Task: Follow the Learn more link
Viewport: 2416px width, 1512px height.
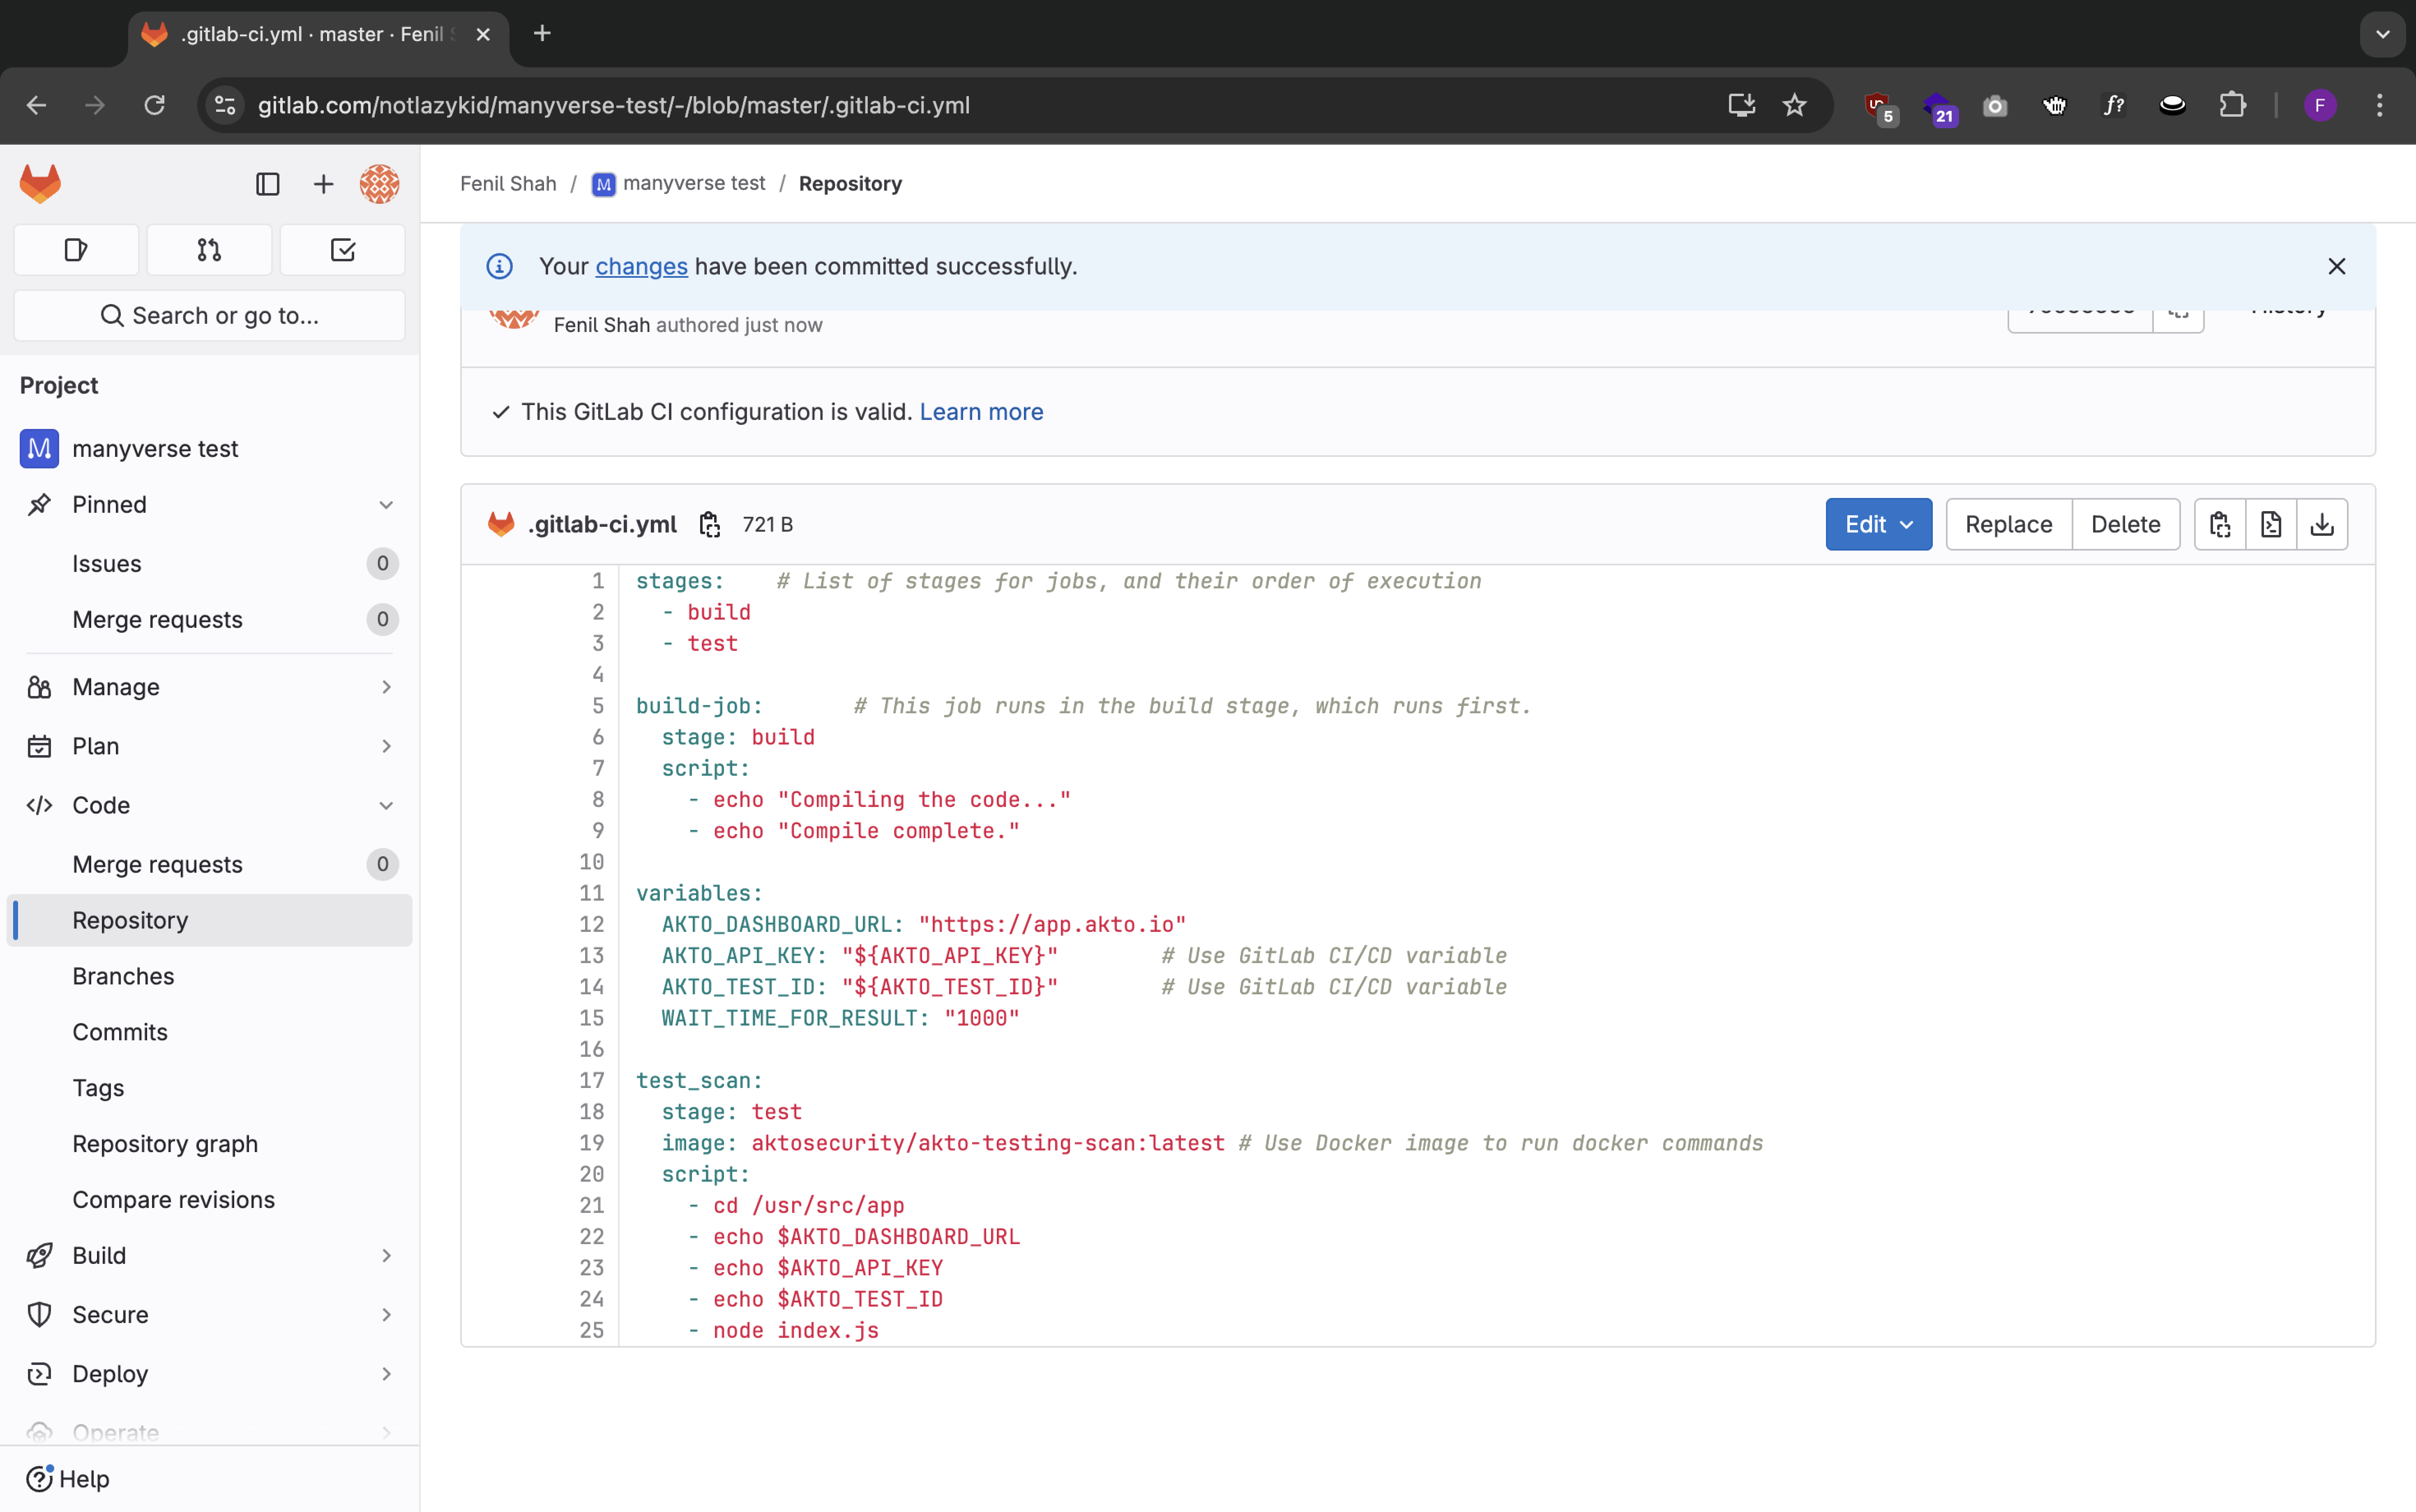Action: click(981, 412)
